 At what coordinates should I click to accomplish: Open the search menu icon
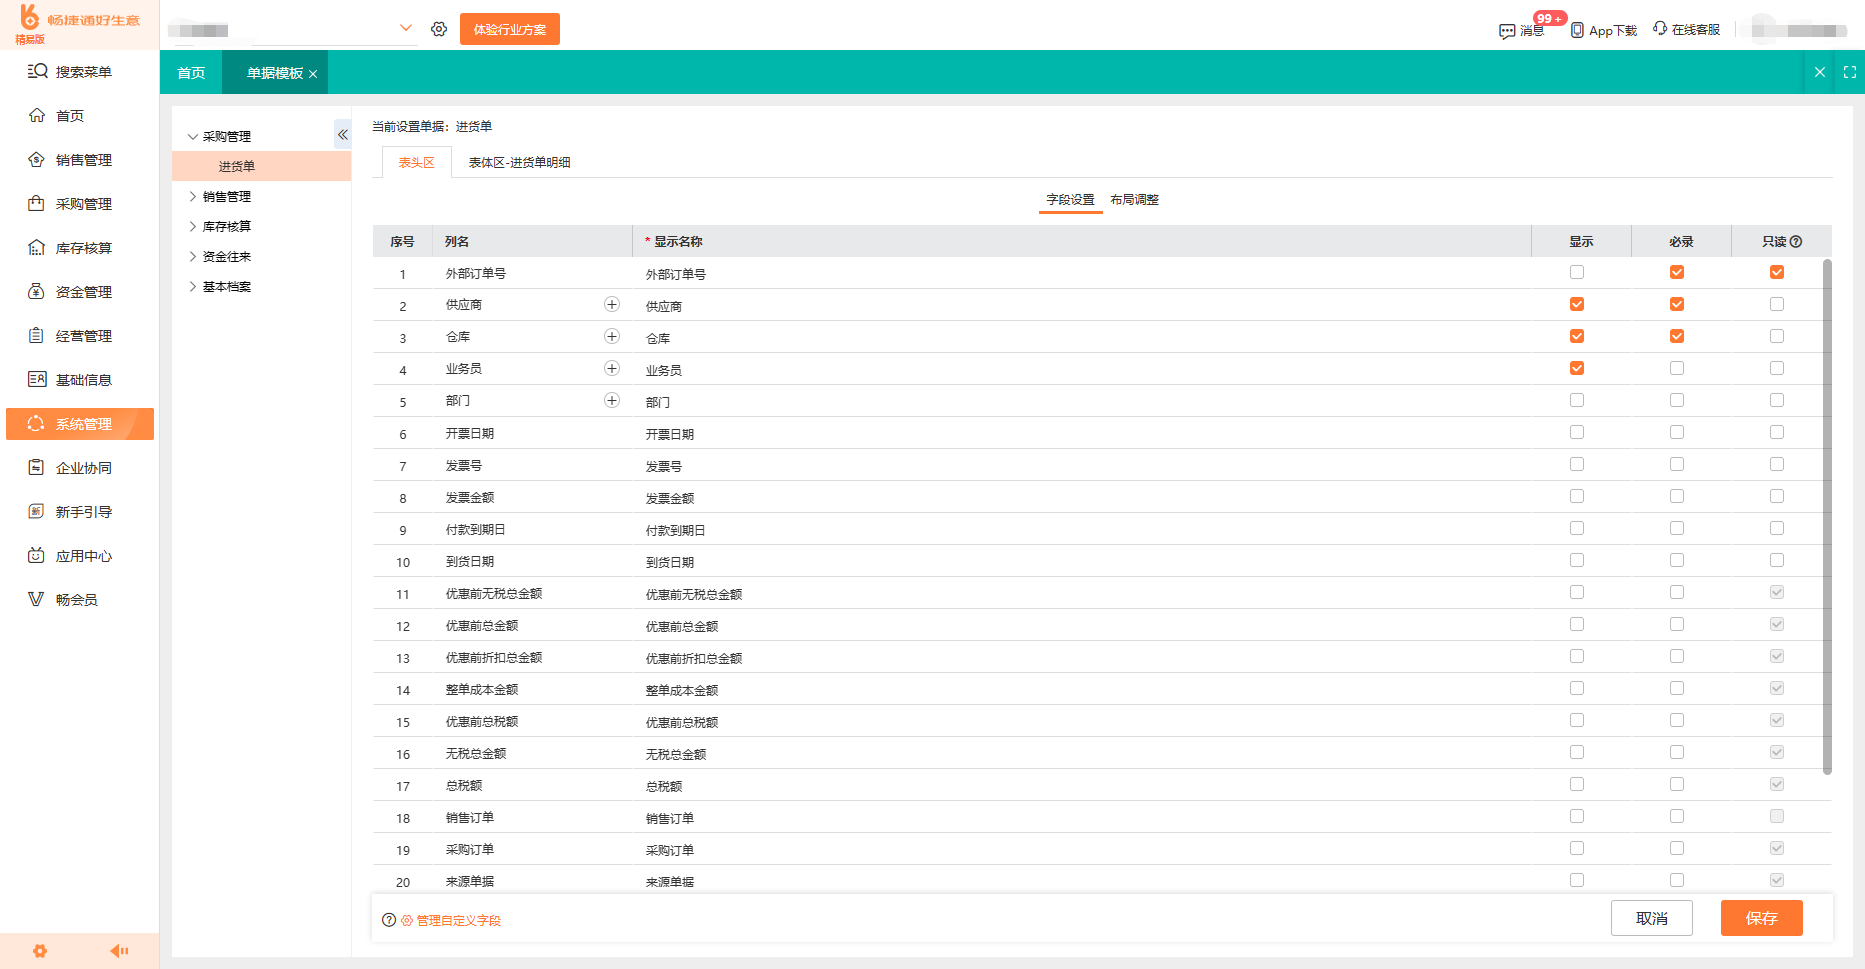(37, 71)
